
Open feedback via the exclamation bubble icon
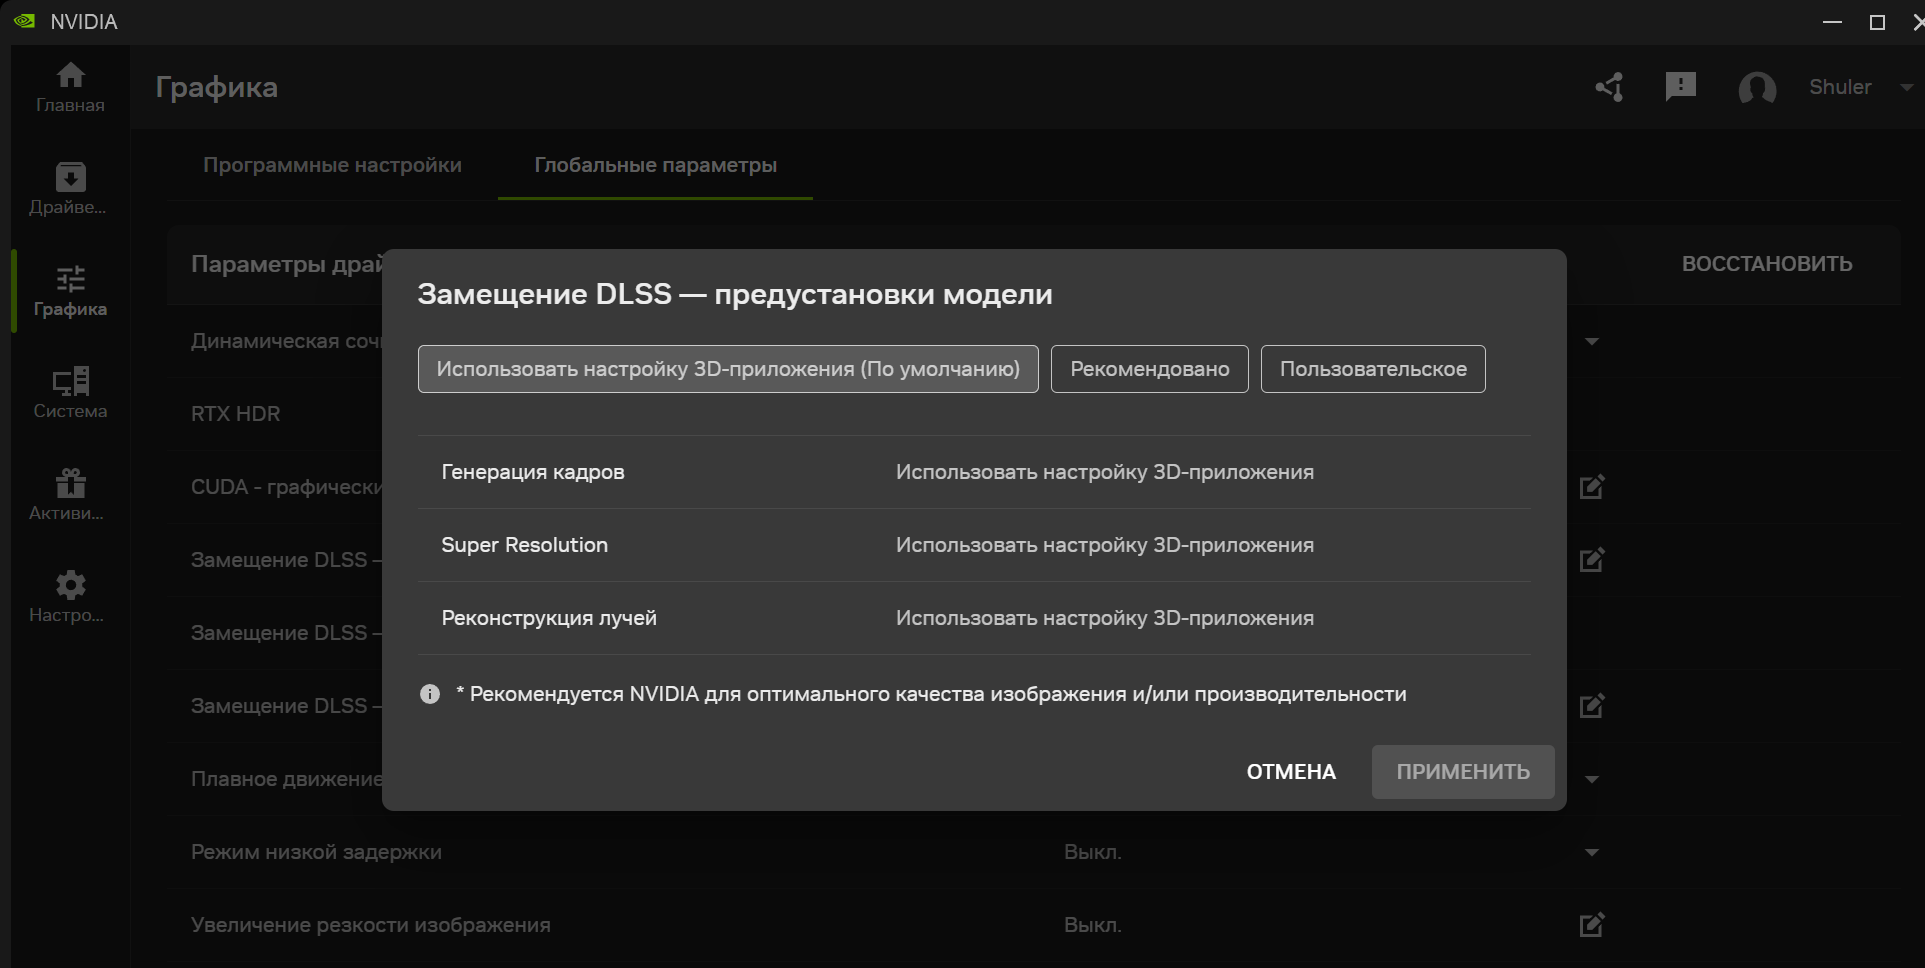1681,87
